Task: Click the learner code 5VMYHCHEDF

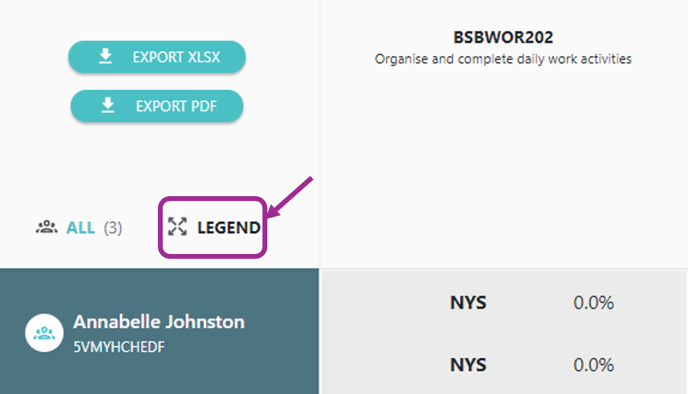Action: (119, 347)
